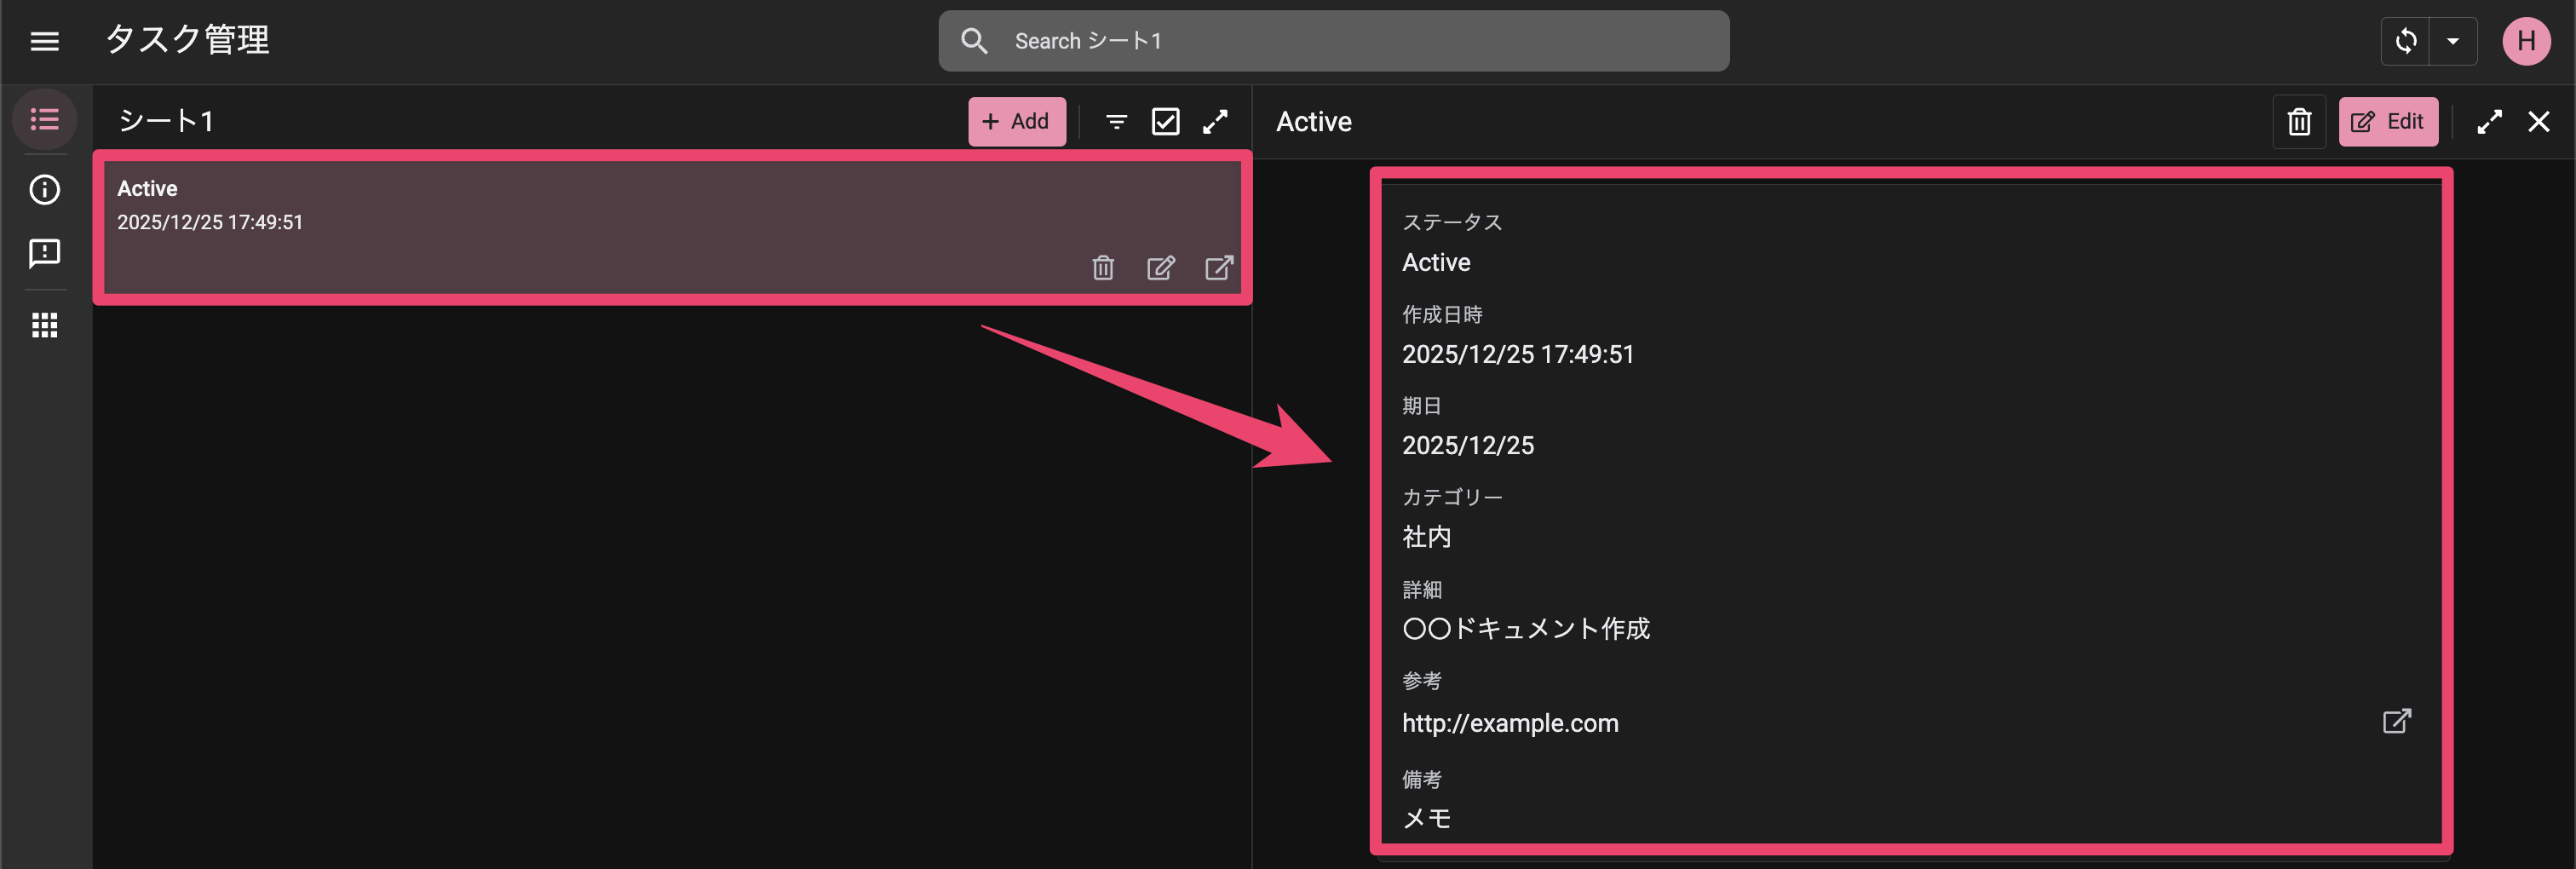Open the filter icon in list toolbar
This screenshot has width=2576, height=869.
[1116, 121]
